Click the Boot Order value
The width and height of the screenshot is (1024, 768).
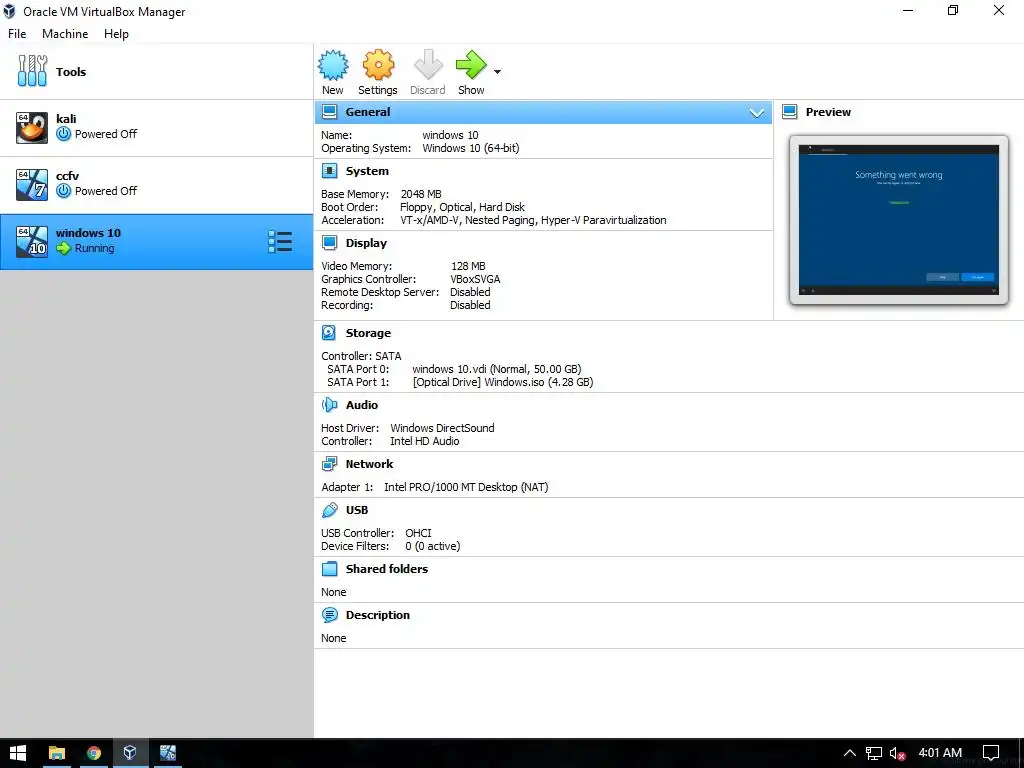(462, 207)
